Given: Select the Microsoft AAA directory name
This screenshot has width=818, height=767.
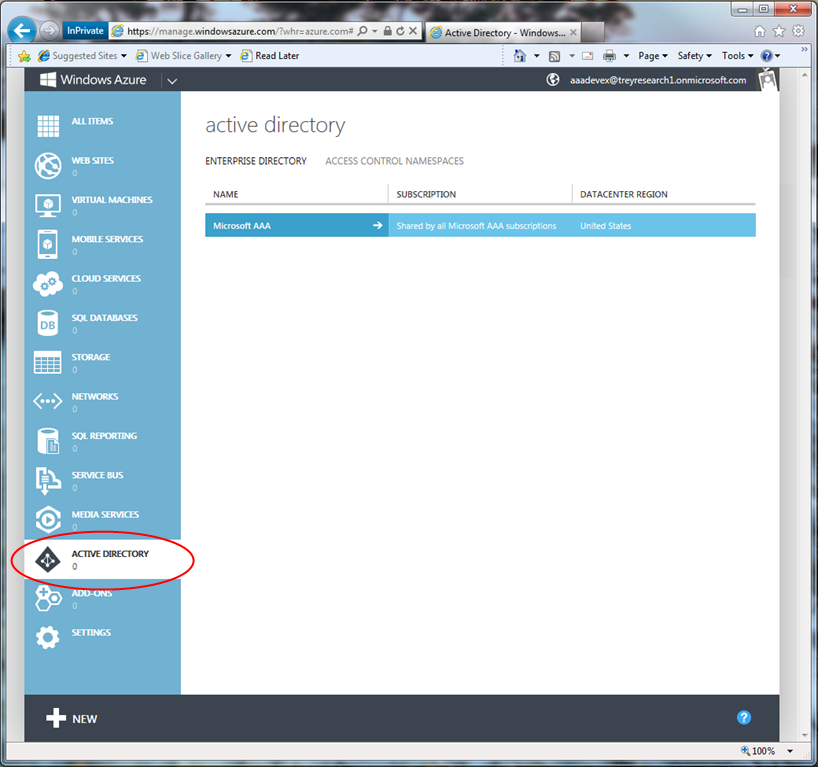Looking at the screenshot, I should [x=242, y=226].
